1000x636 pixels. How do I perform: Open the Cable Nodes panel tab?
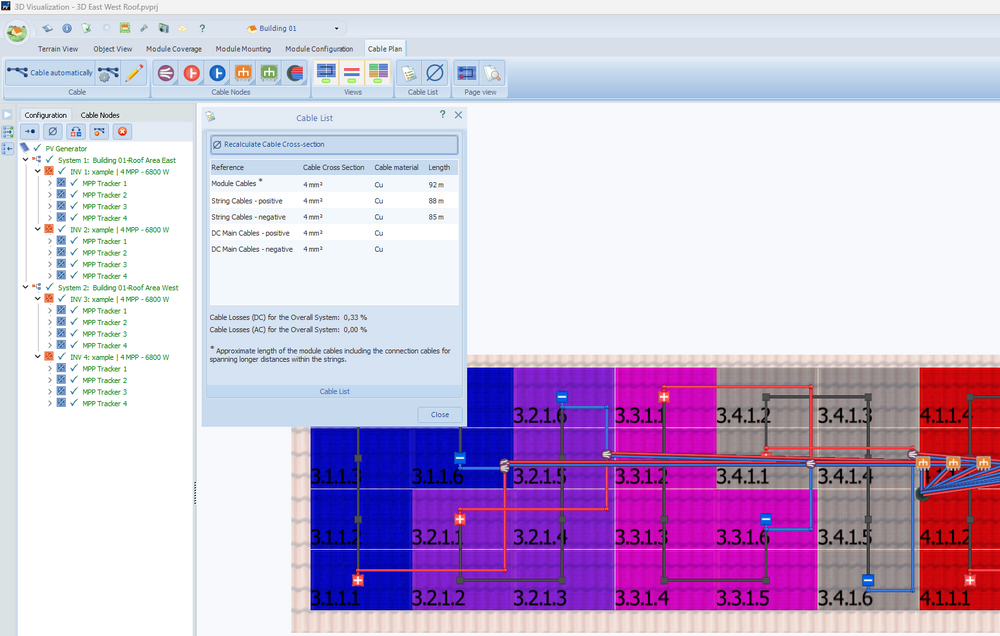click(x=100, y=115)
